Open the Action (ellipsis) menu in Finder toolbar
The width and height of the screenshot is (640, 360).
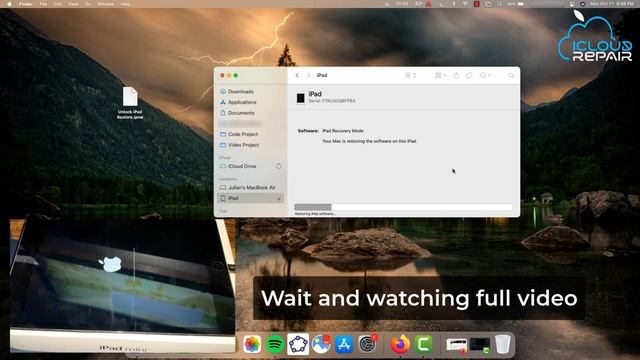click(x=485, y=76)
